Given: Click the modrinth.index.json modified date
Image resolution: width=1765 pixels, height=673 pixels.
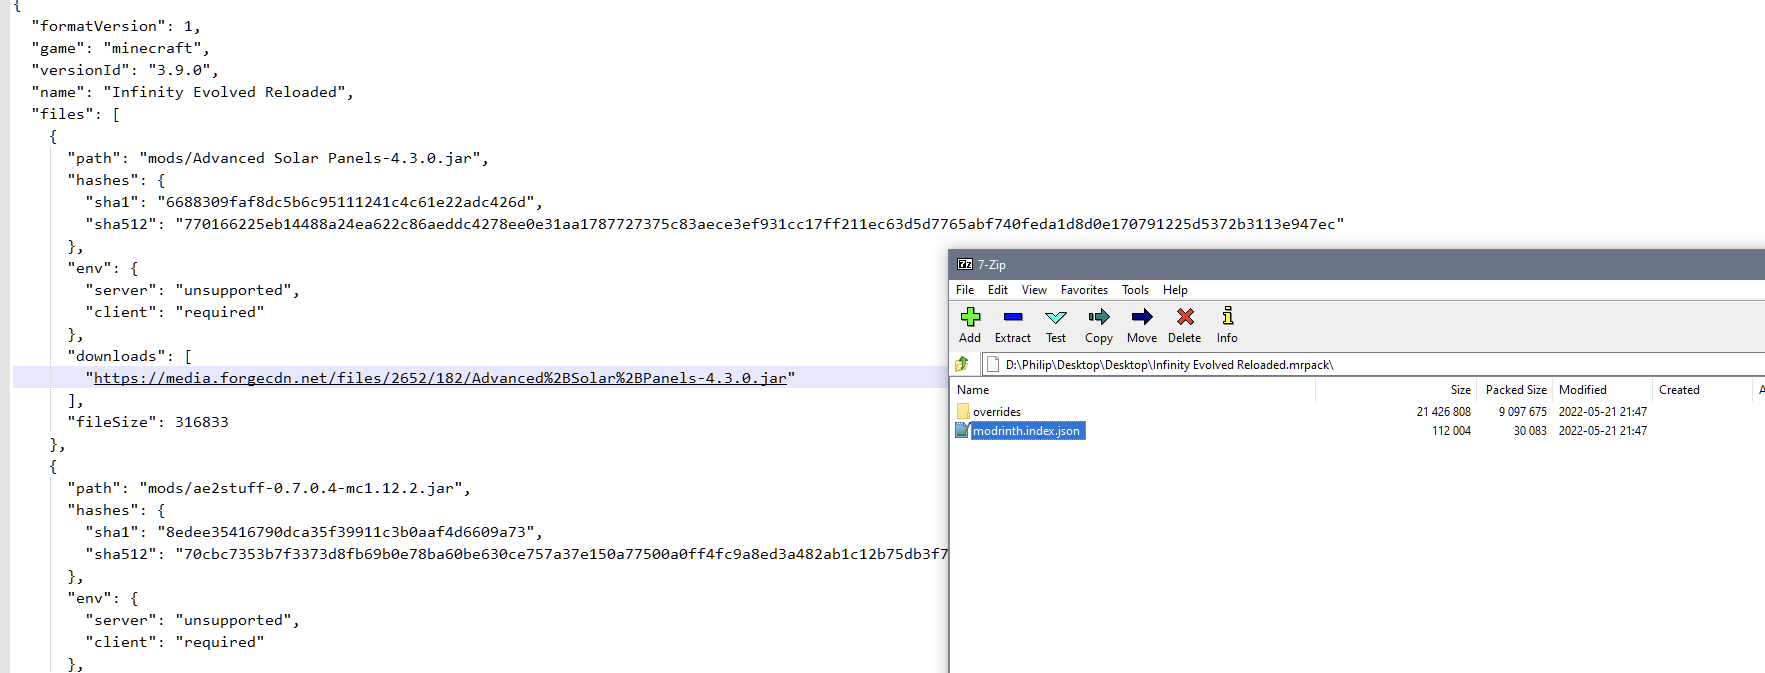Looking at the screenshot, I should (x=1603, y=430).
